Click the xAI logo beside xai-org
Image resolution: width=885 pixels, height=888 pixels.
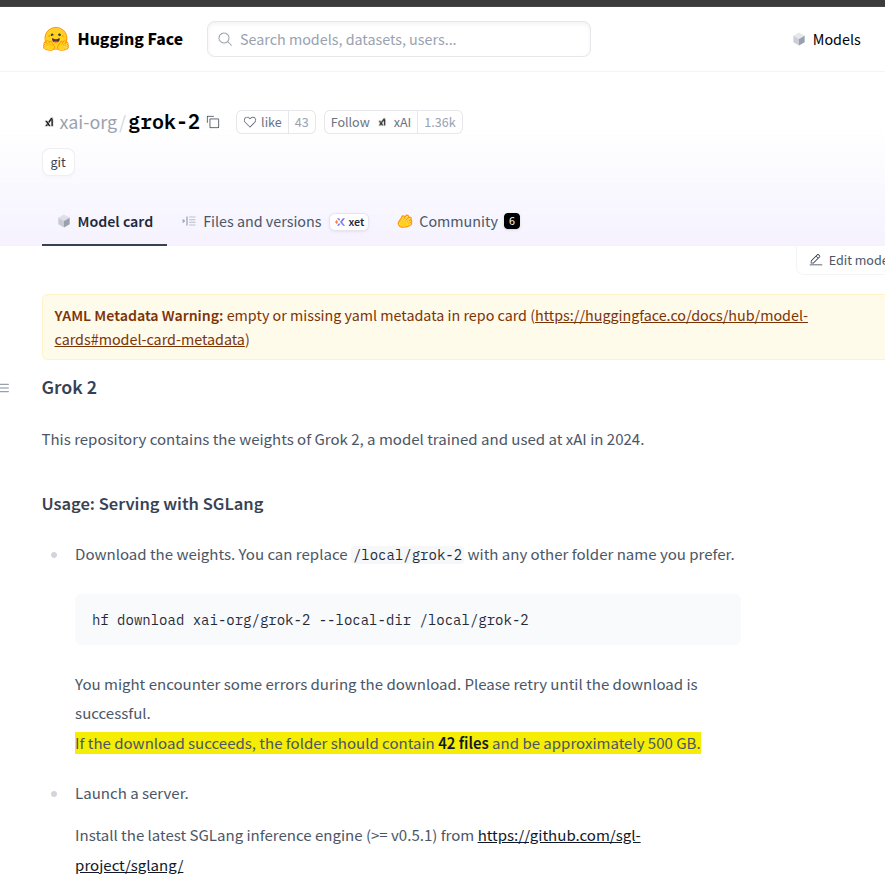(x=49, y=122)
